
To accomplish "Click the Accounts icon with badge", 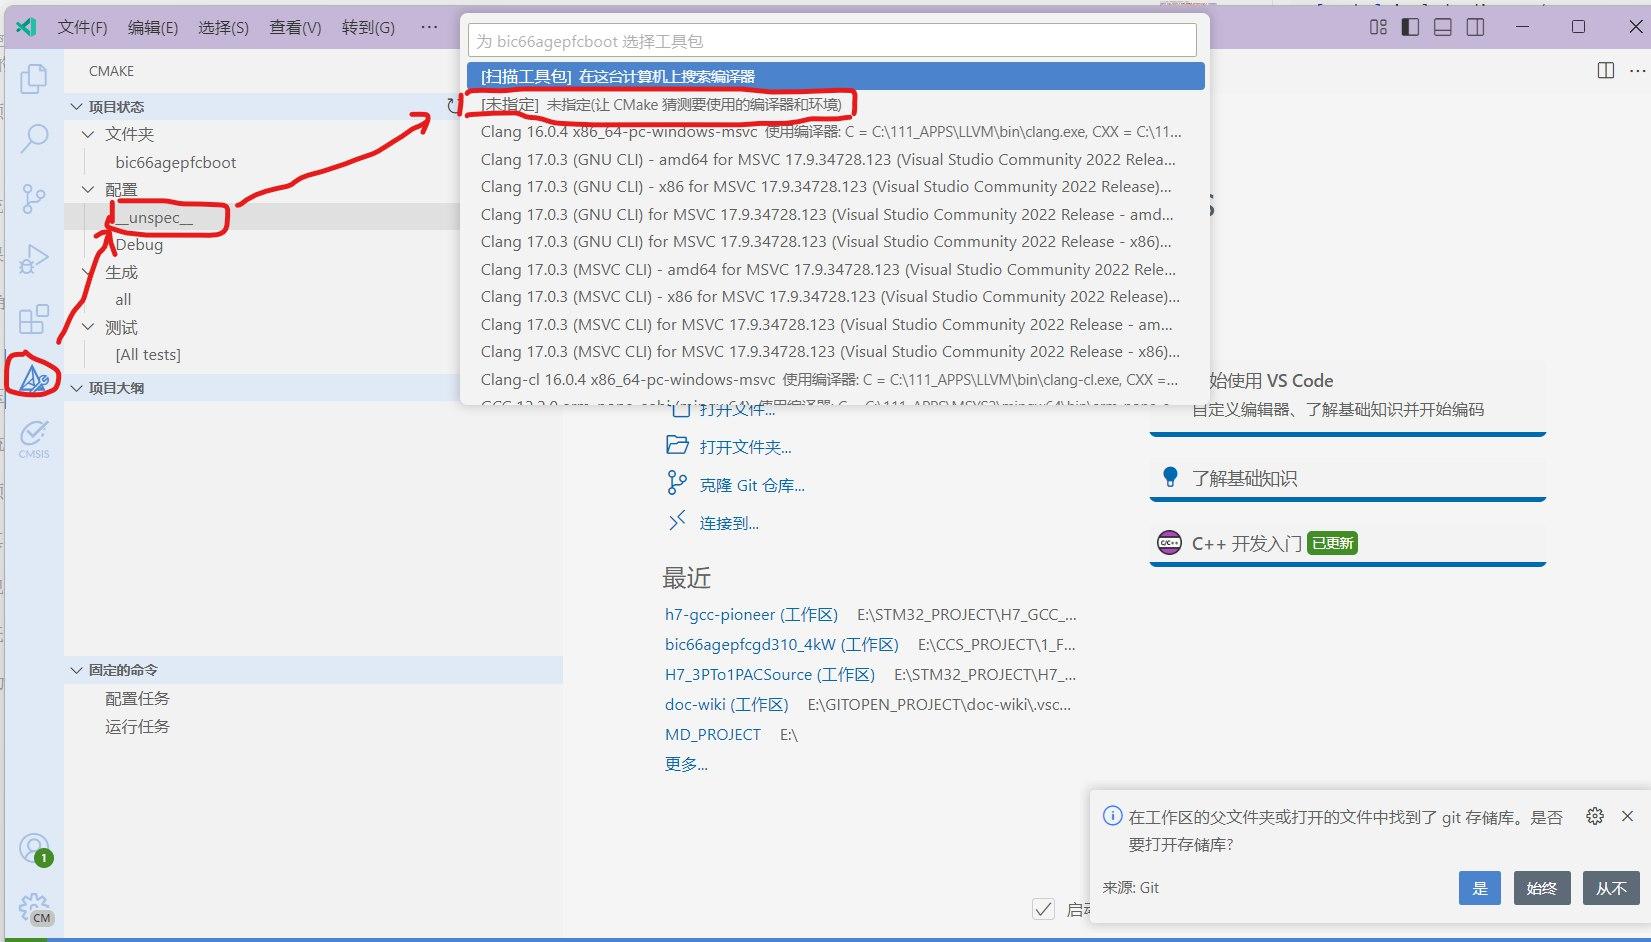I will click(34, 849).
